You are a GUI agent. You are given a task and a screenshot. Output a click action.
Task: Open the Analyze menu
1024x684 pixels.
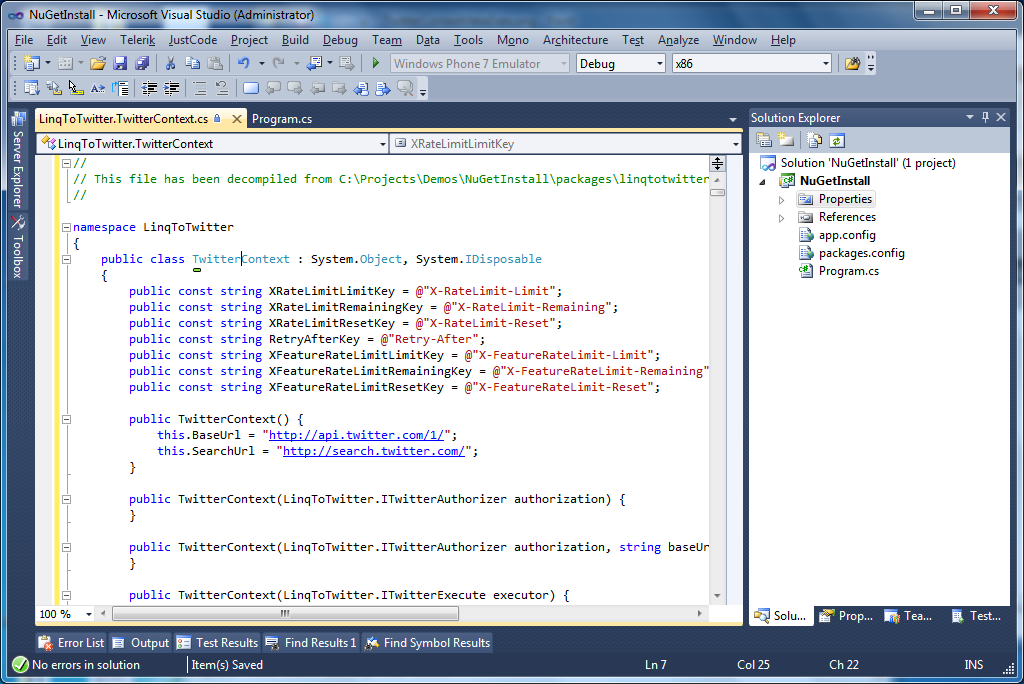coord(679,40)
